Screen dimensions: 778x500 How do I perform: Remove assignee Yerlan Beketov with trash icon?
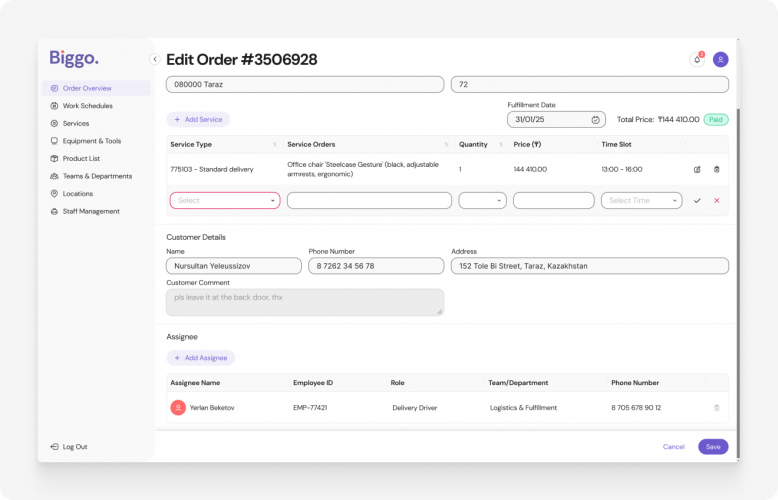[x=716, y=408]
